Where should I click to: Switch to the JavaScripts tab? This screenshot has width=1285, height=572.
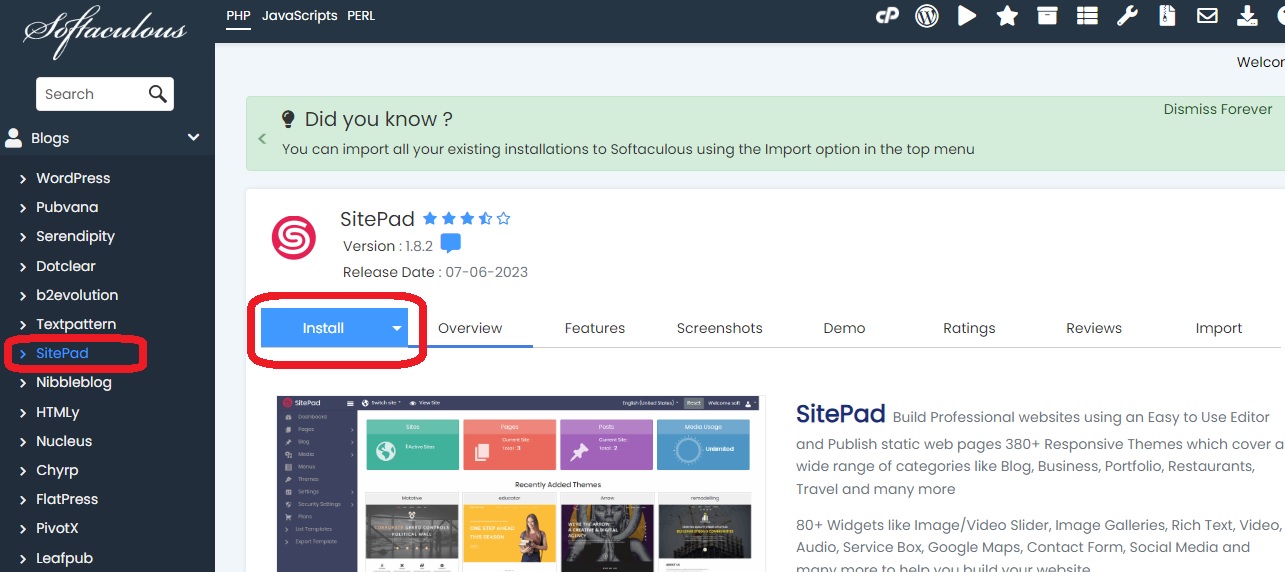(x=299, y=16)
